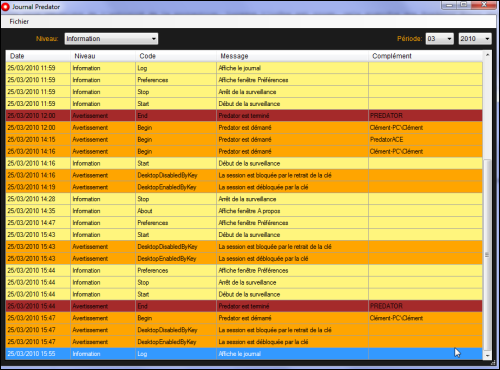
Task: Click "Arrêt de la surveillance" in the 11:59 row
Action: click(247, 92)
